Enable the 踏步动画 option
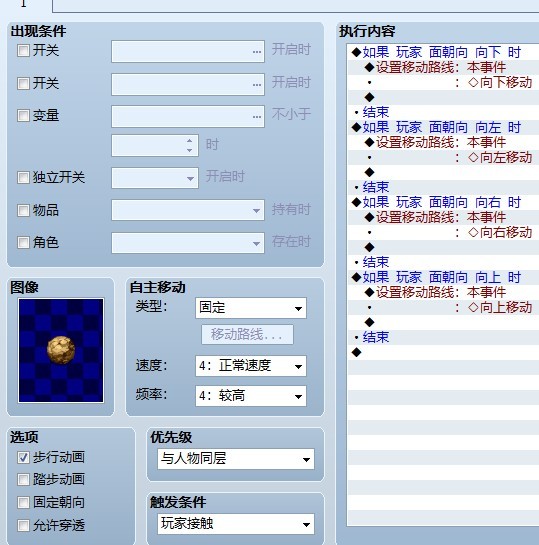The width and height of the screenshot is (539, 545). (x=23, y=480)
